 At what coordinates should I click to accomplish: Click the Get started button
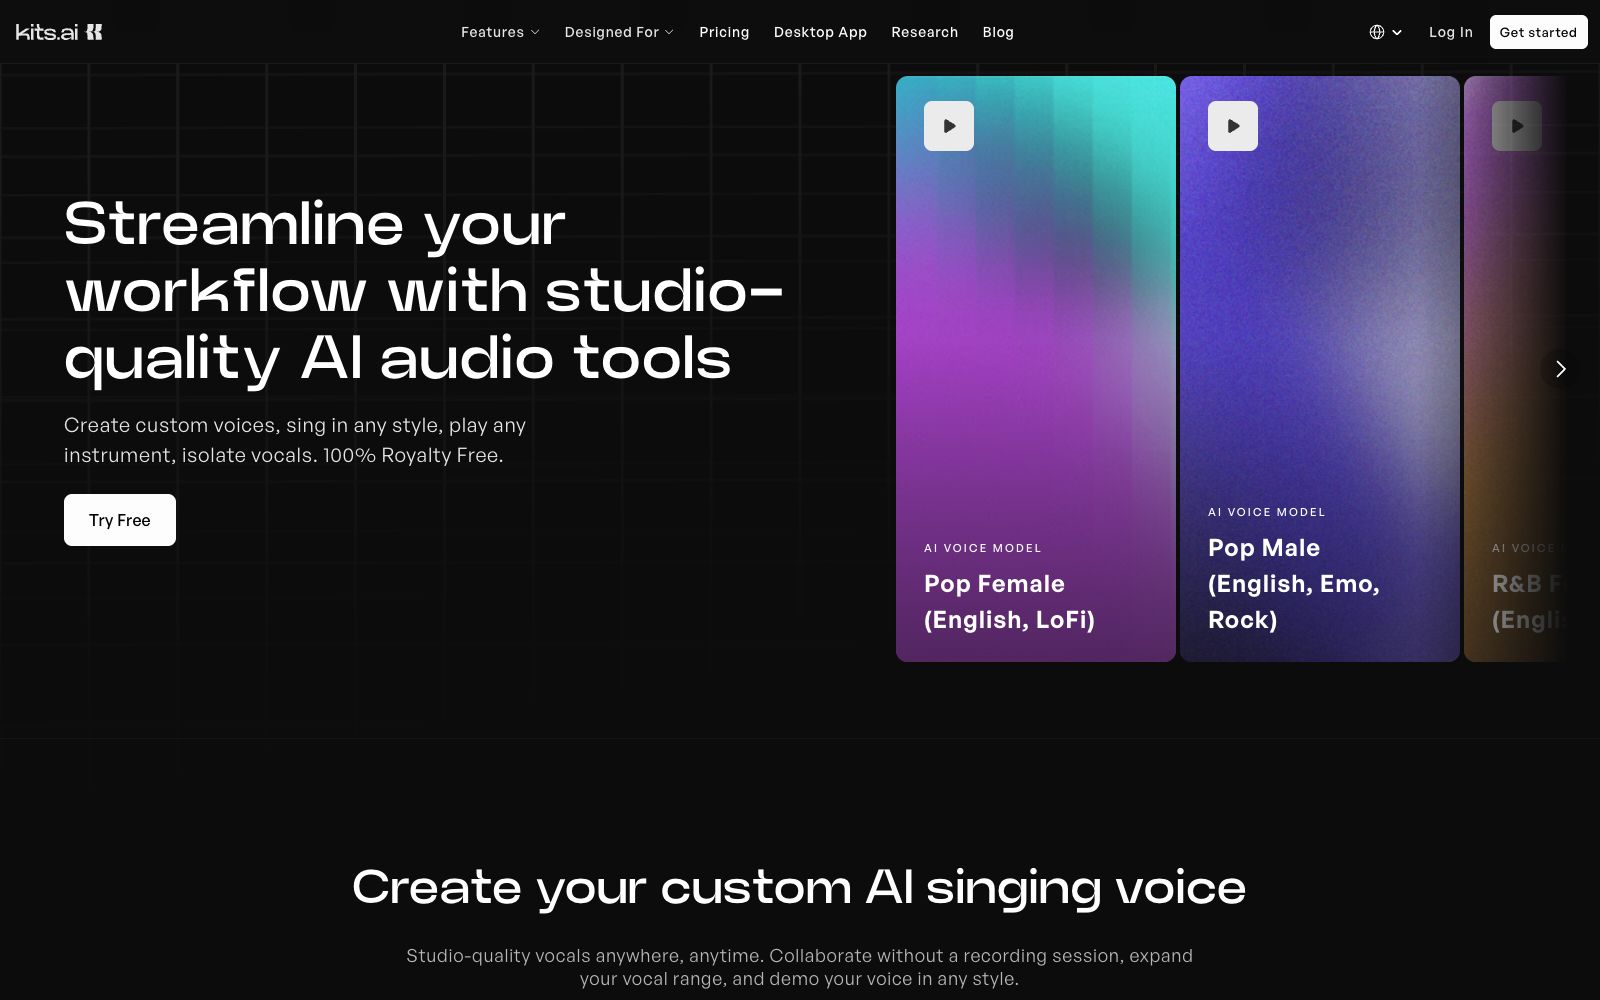[1538, 32]
